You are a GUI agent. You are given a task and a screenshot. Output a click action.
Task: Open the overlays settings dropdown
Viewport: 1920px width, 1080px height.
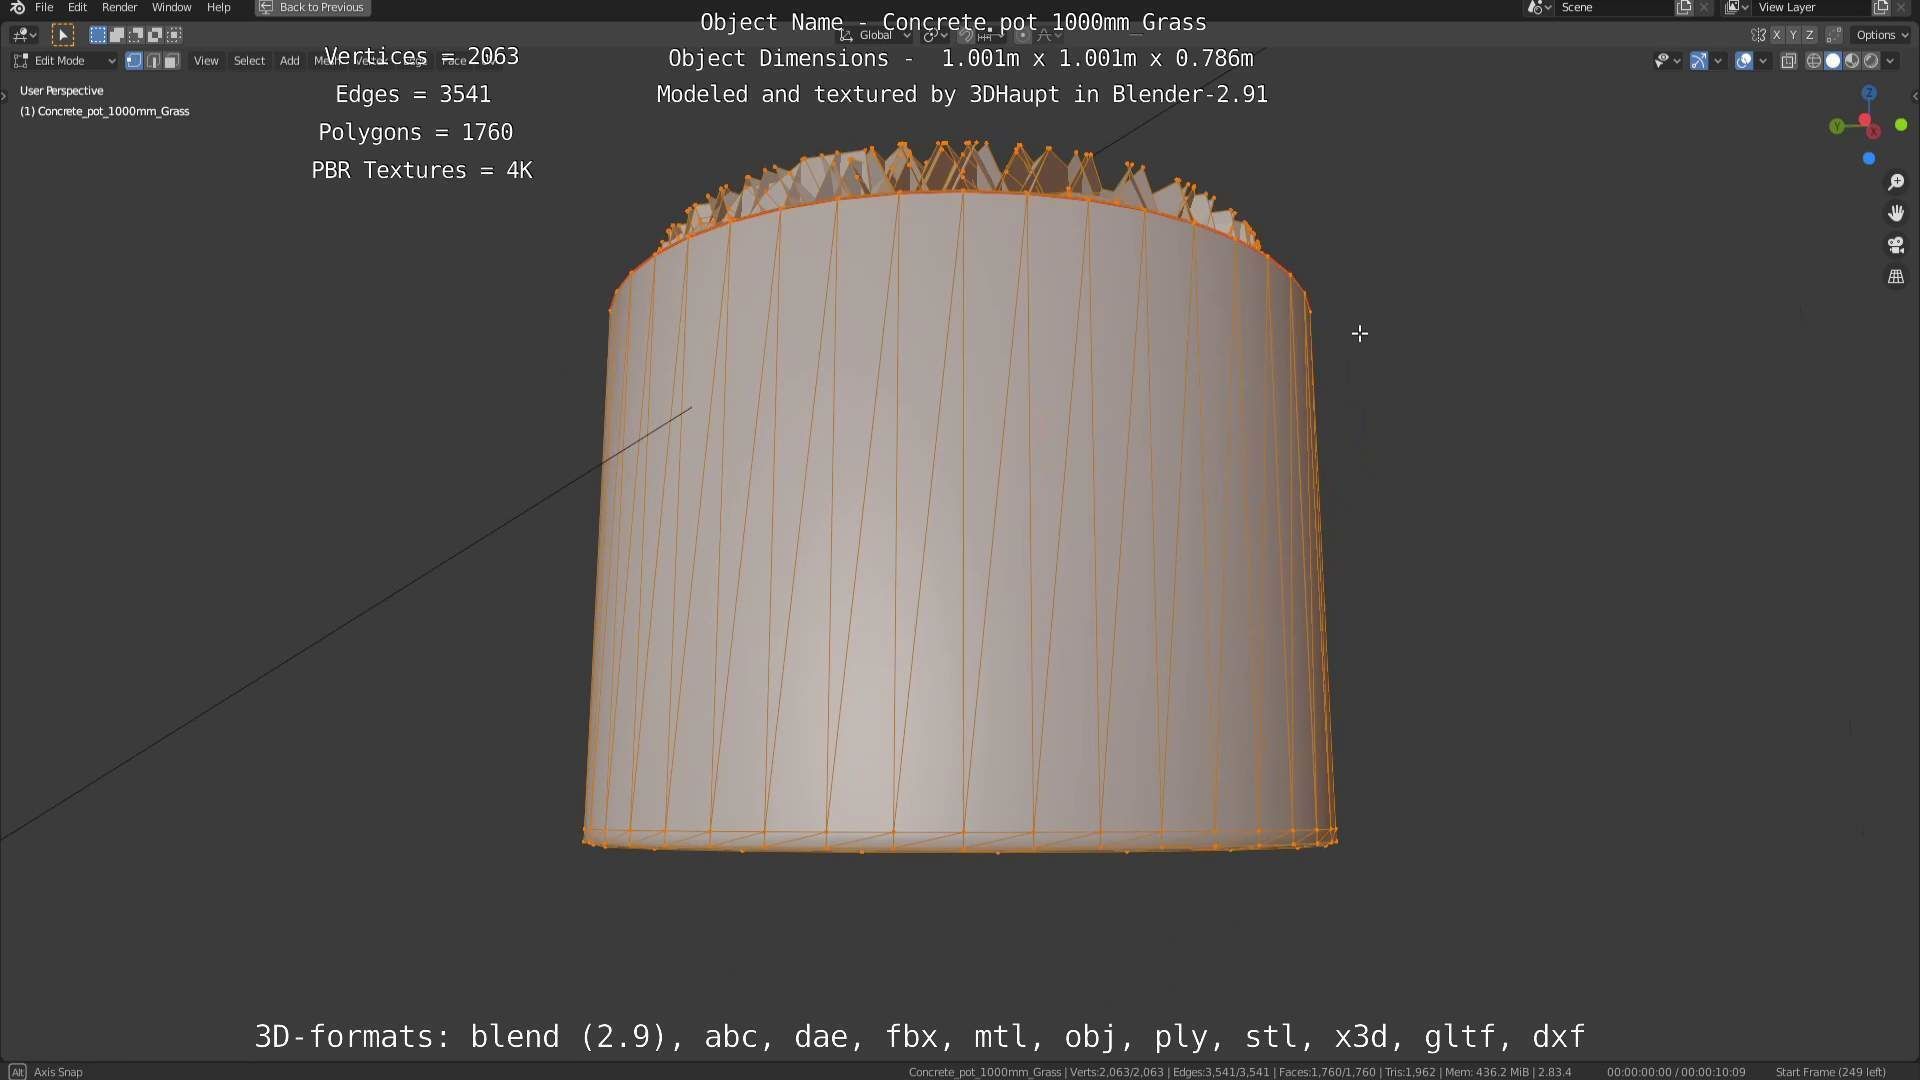[x=1763, y=61]
